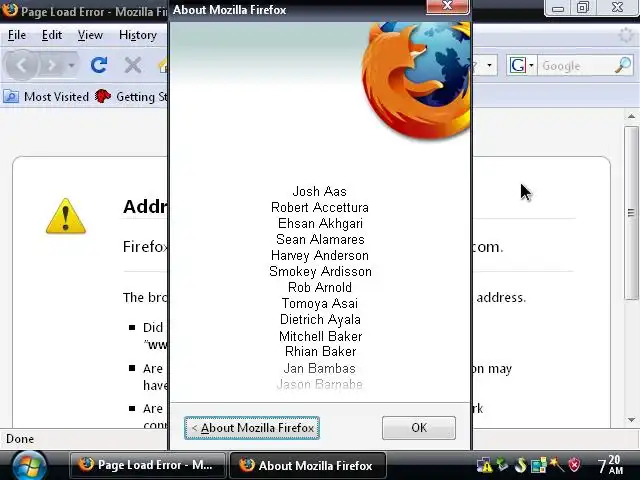Minimize the Firefox browser window
640x480 pixels.
click(x=558, y=7)
